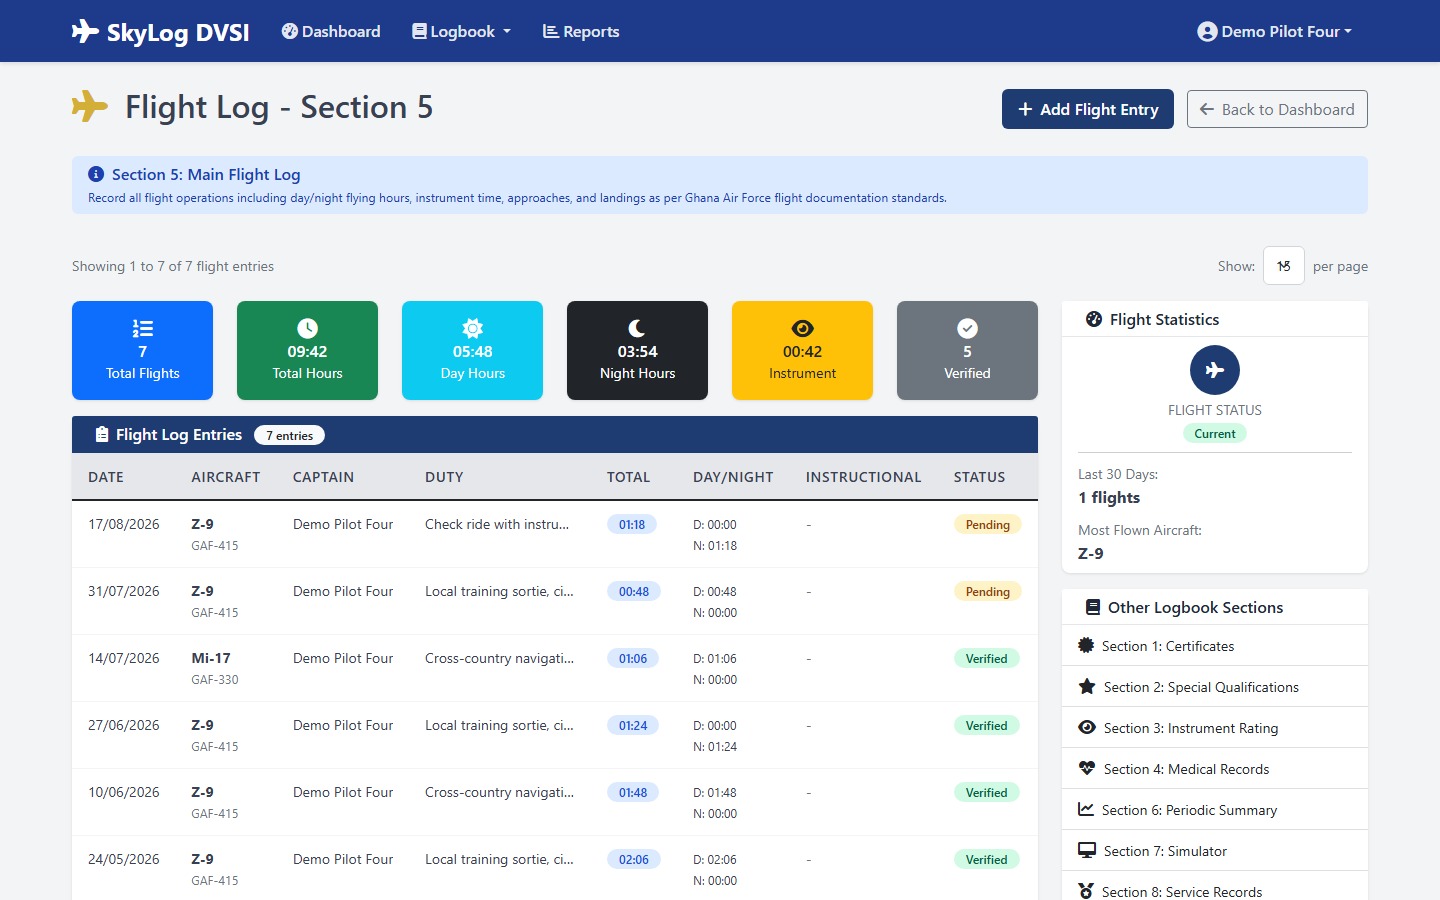Click the clock icon on Total Hours card
The image size is (1440, 900).
(307, 328)
